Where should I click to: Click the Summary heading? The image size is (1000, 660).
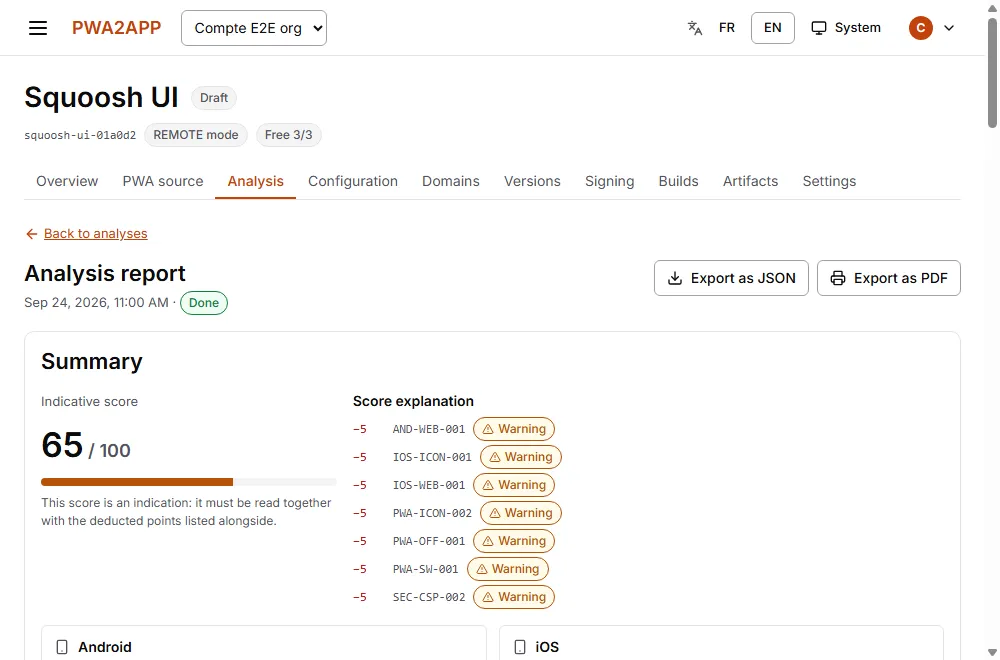click(x=92, y=362)
